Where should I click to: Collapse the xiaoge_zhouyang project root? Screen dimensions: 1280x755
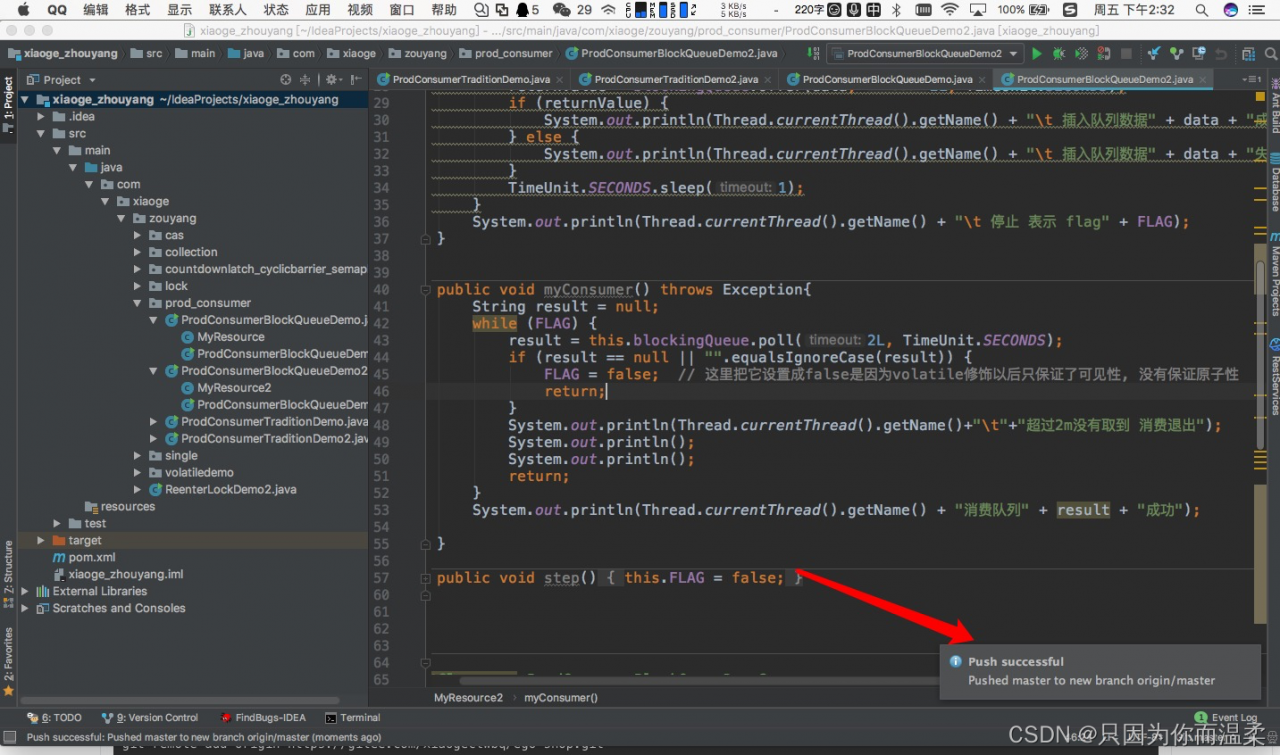point(26,100)
